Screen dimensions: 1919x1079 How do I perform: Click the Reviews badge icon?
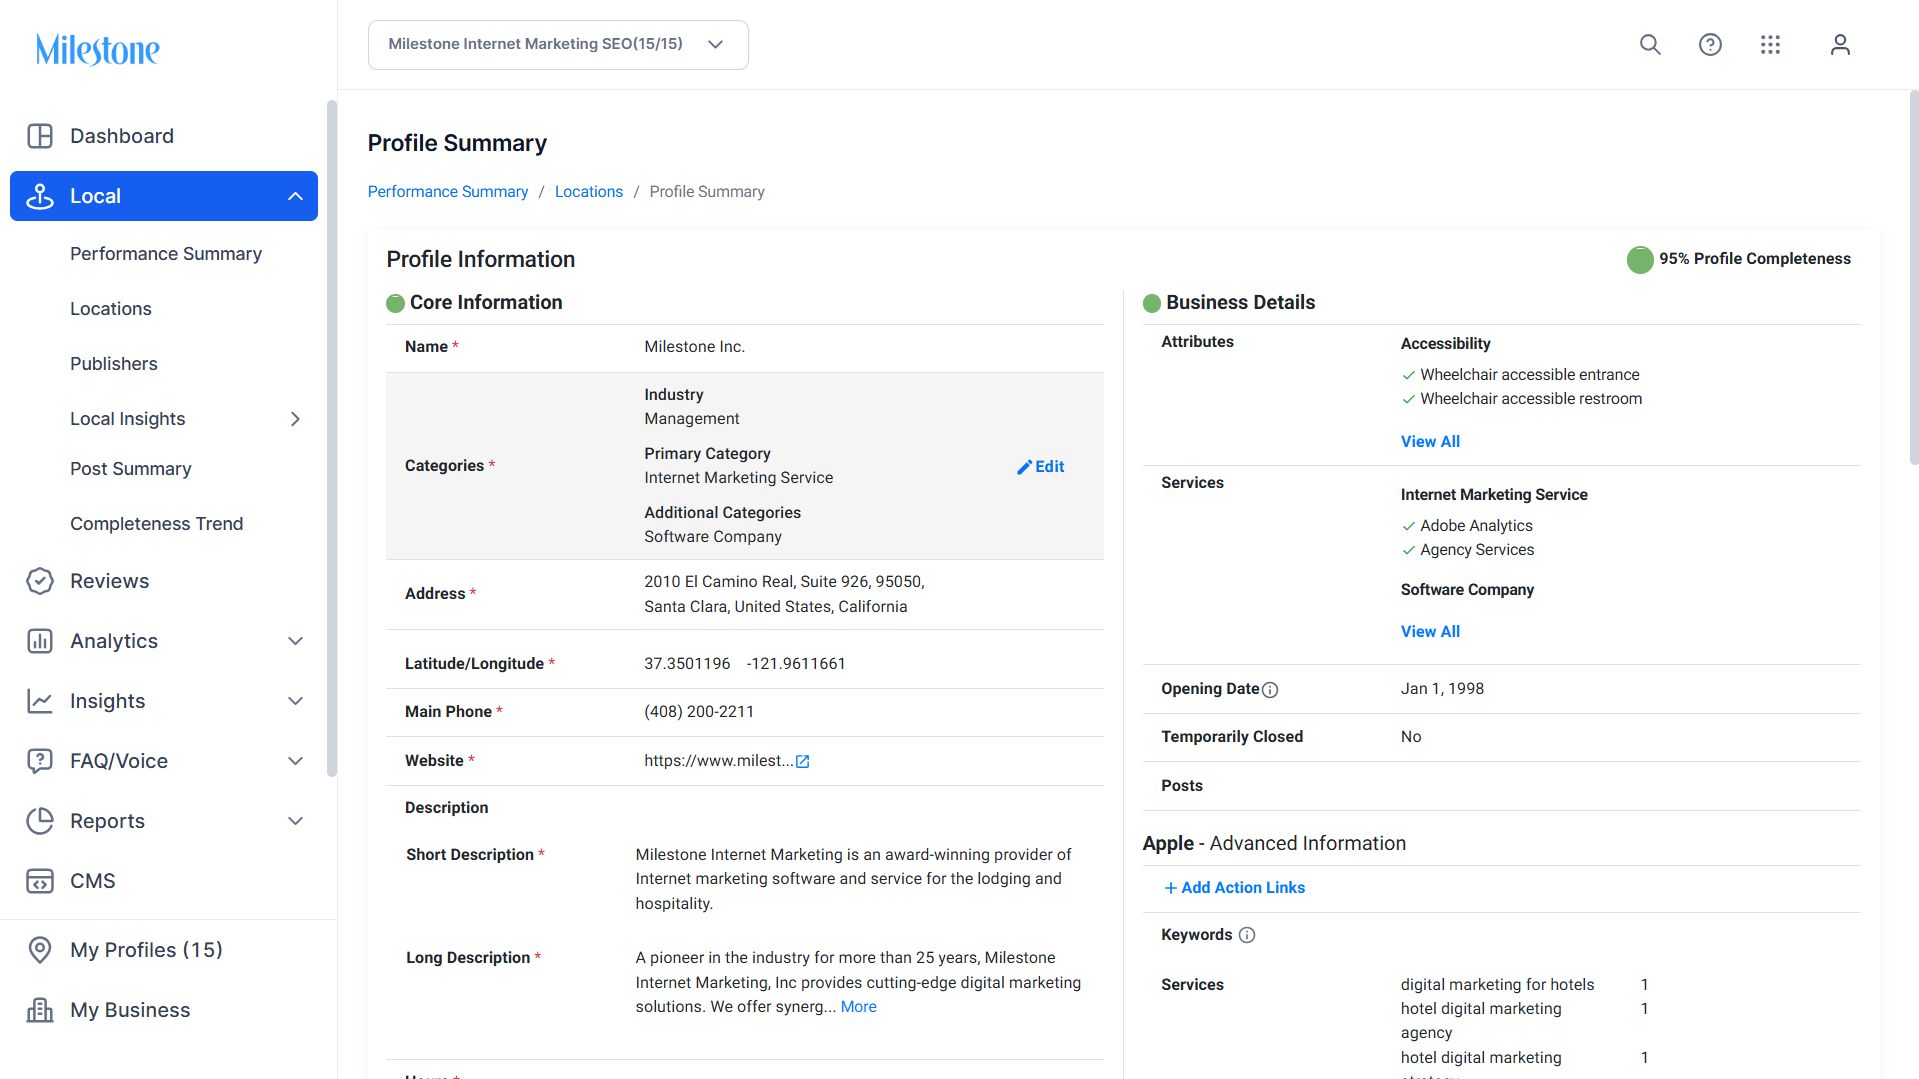coord(40,581)
